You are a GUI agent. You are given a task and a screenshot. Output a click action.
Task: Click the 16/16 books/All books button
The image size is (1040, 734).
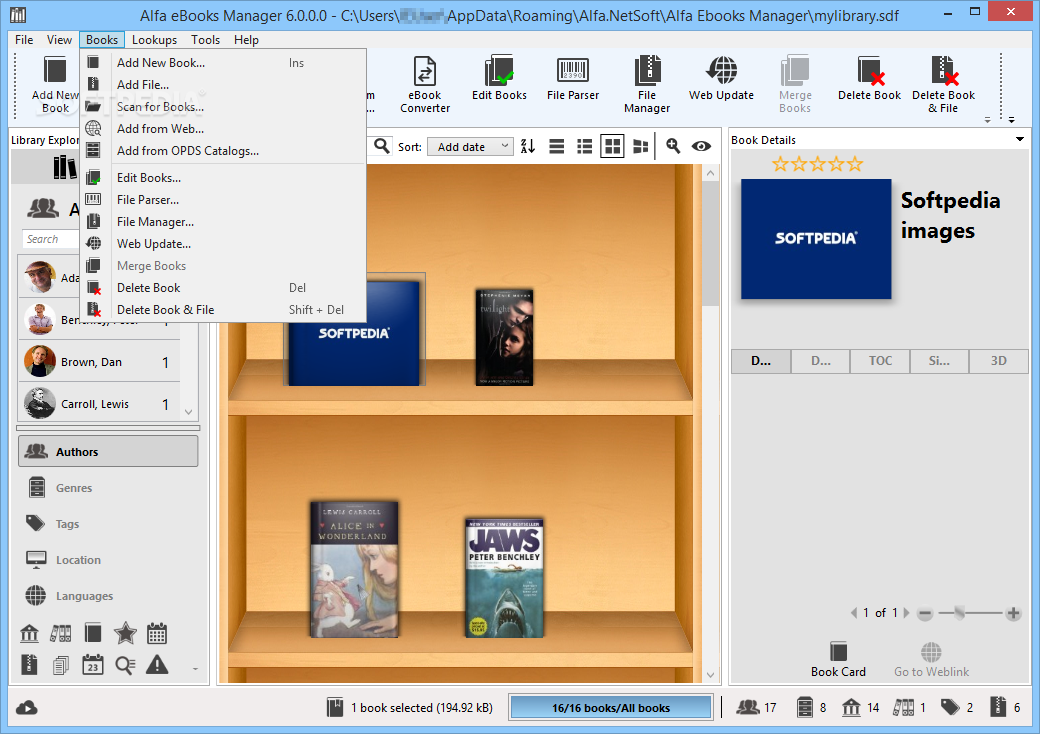610,707
